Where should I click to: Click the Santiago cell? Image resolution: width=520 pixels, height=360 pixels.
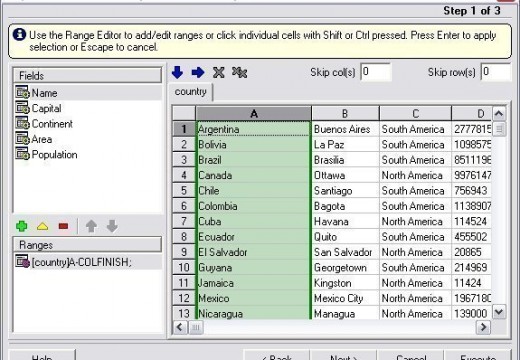click(x=345, y=190)
